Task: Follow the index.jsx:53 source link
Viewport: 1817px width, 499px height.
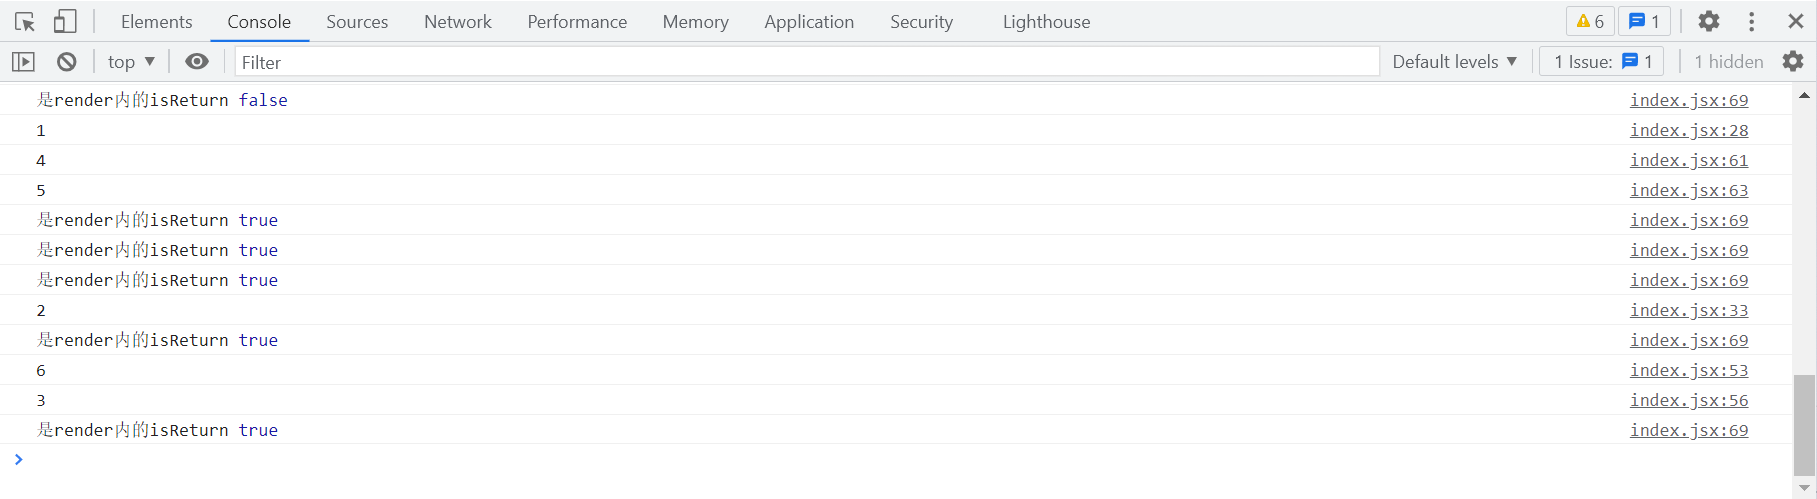Action: [1689, 370]
